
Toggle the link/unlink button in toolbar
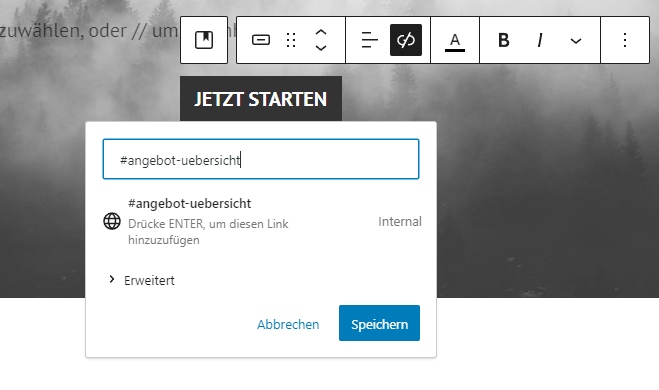[x=406, y=40]
